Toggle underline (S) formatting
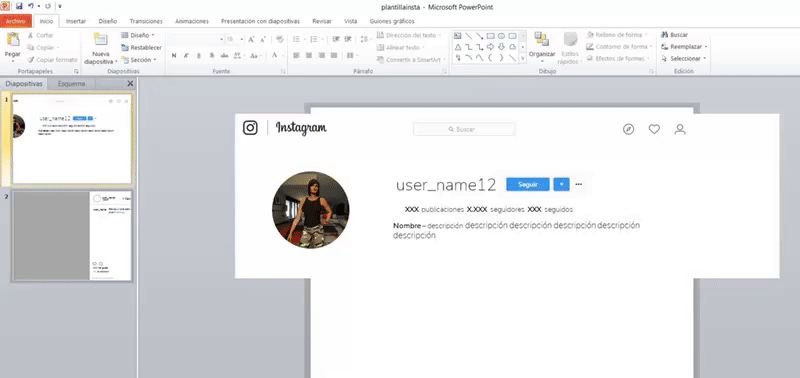This screenshot has height=378, width=800. [x=199, y=56]
